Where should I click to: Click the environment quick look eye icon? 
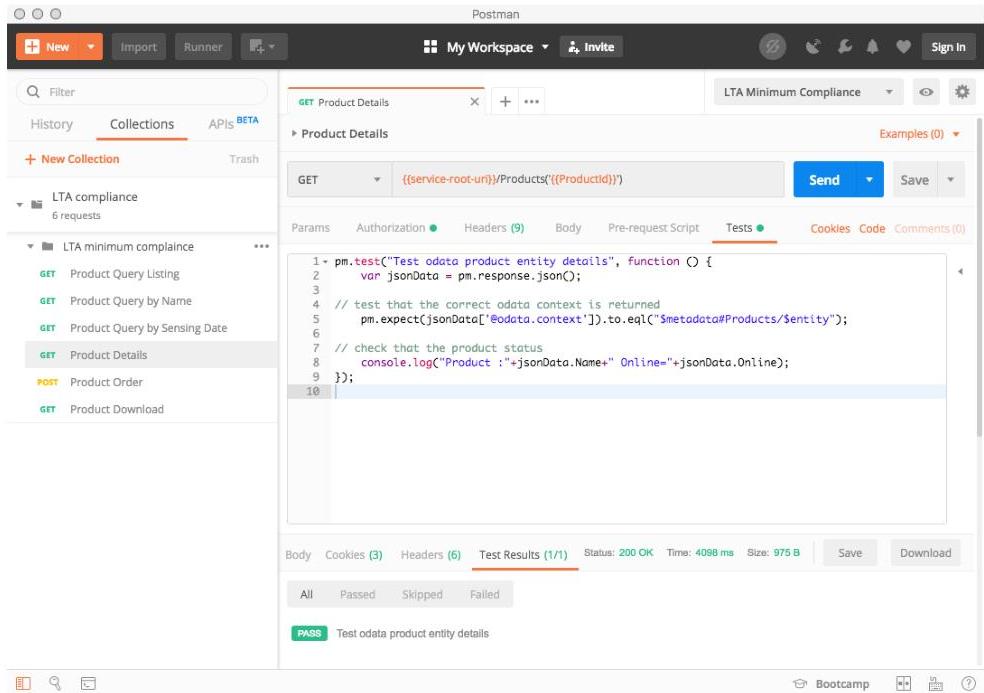point(926,92)
